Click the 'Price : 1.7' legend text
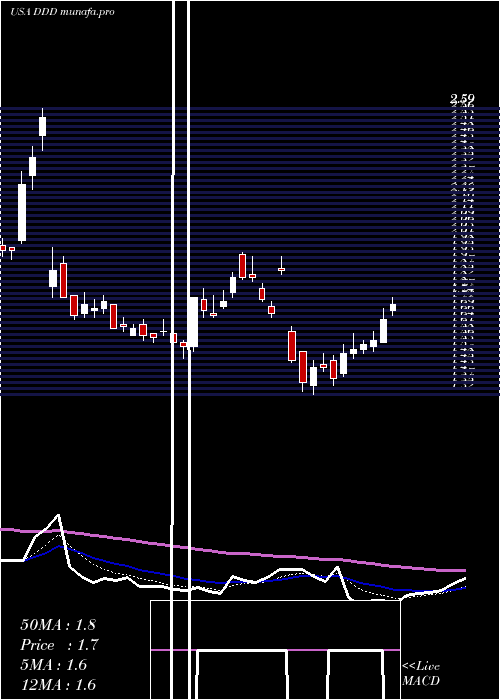Screen dimensions: 500x700 [59, 645]
